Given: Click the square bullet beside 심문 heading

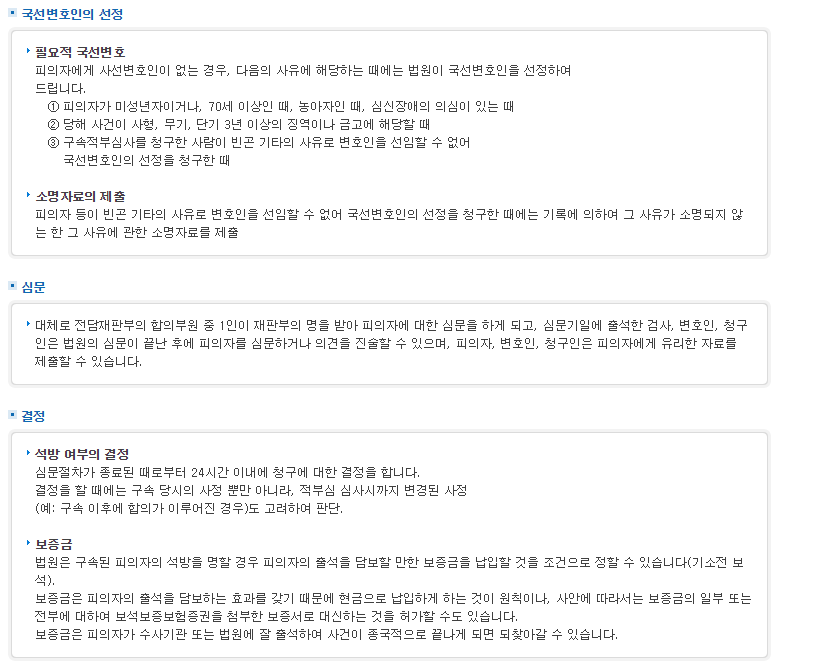Looking at the screenshot, I should (x=12, y=286).
